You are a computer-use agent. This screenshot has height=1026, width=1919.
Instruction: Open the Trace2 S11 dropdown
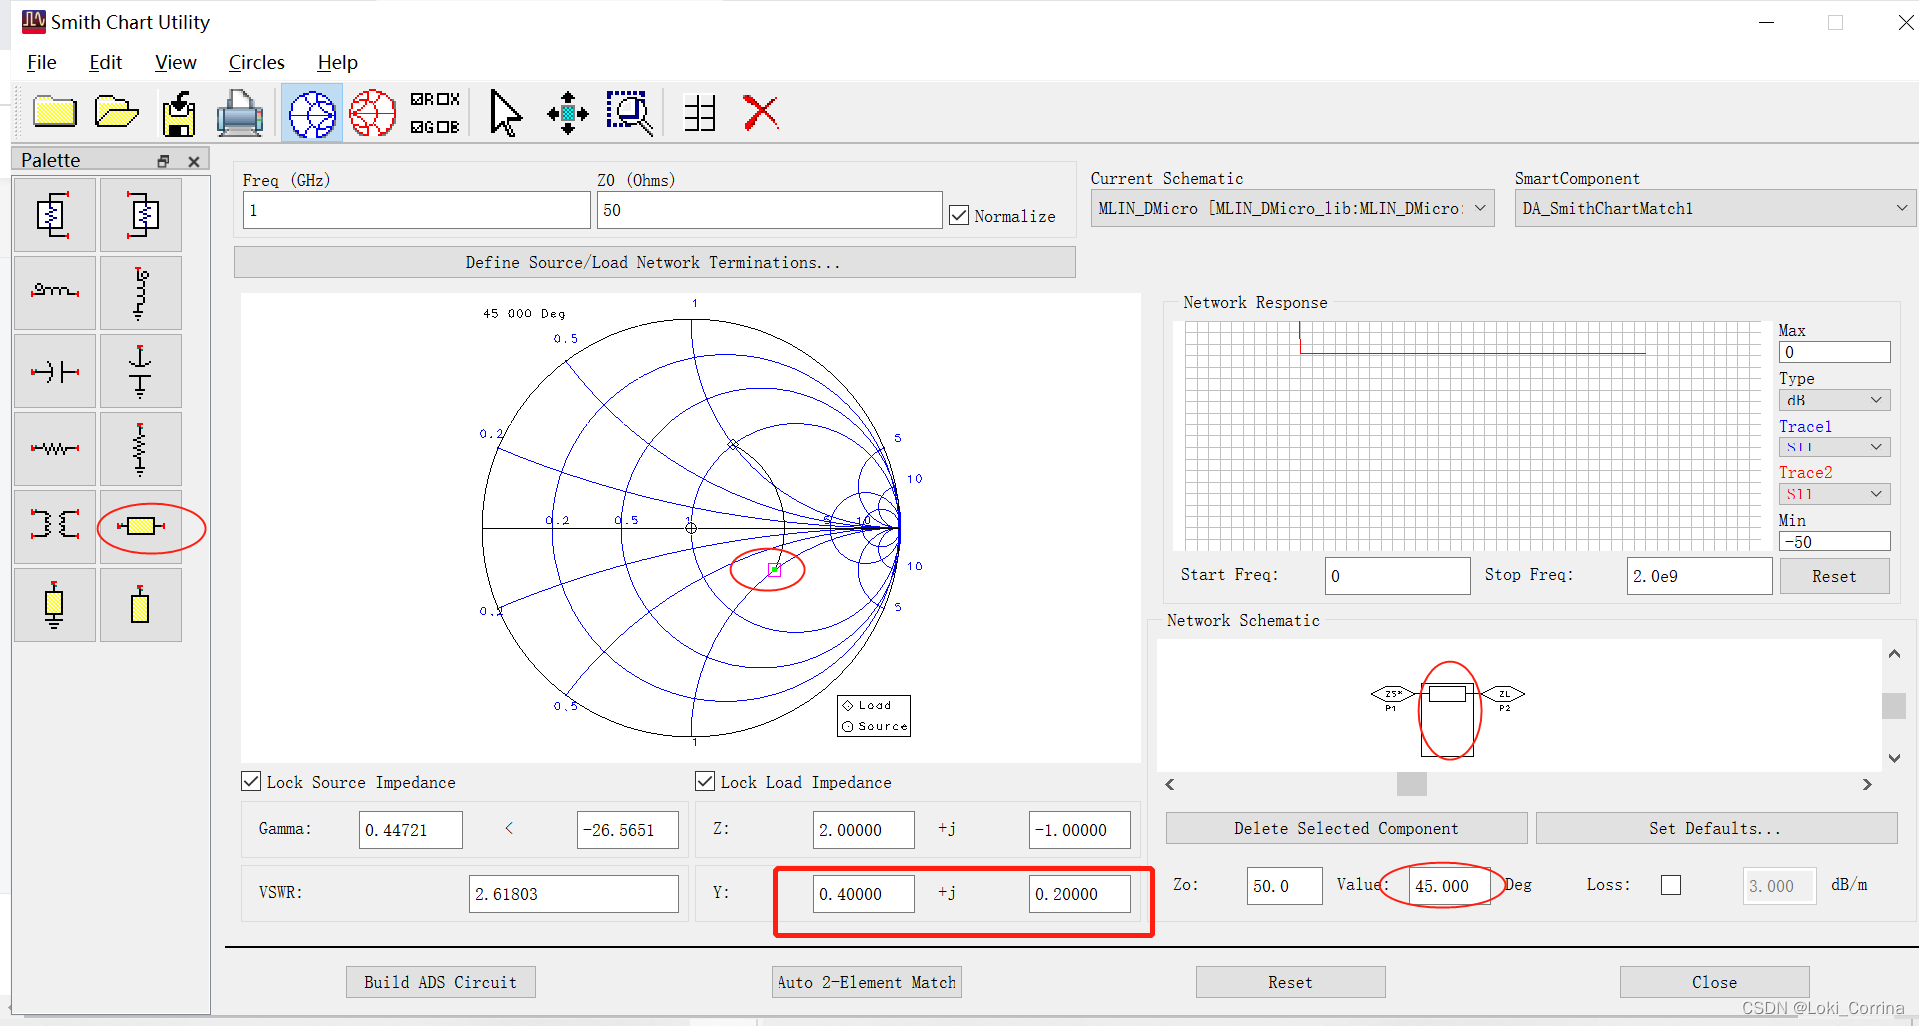point(1834,494)
